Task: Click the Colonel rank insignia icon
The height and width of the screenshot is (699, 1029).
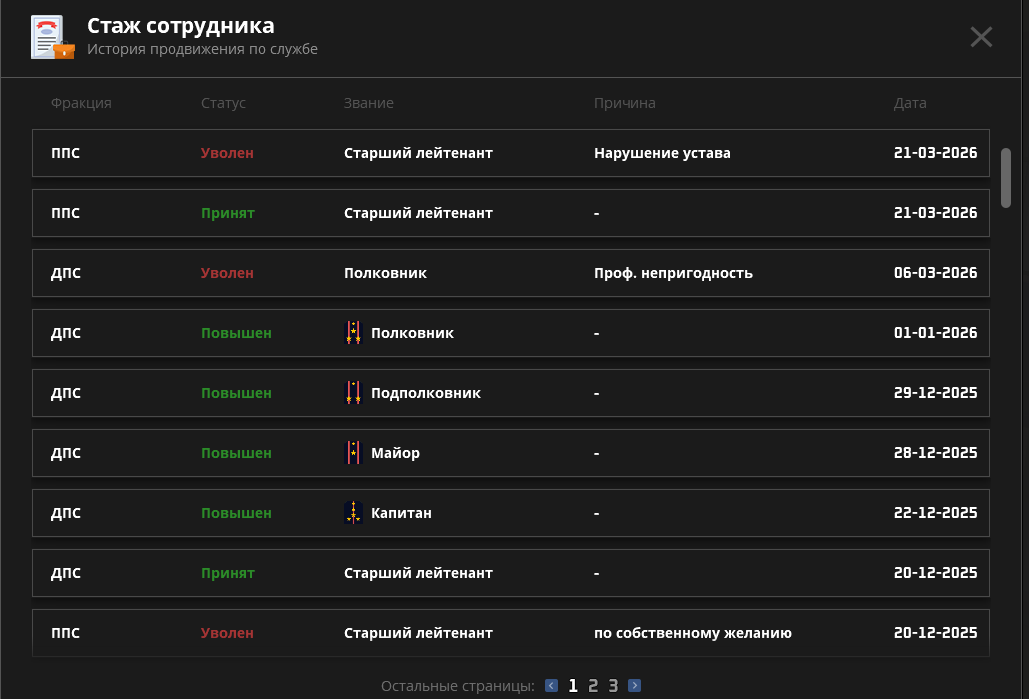Action: point(353,333)
